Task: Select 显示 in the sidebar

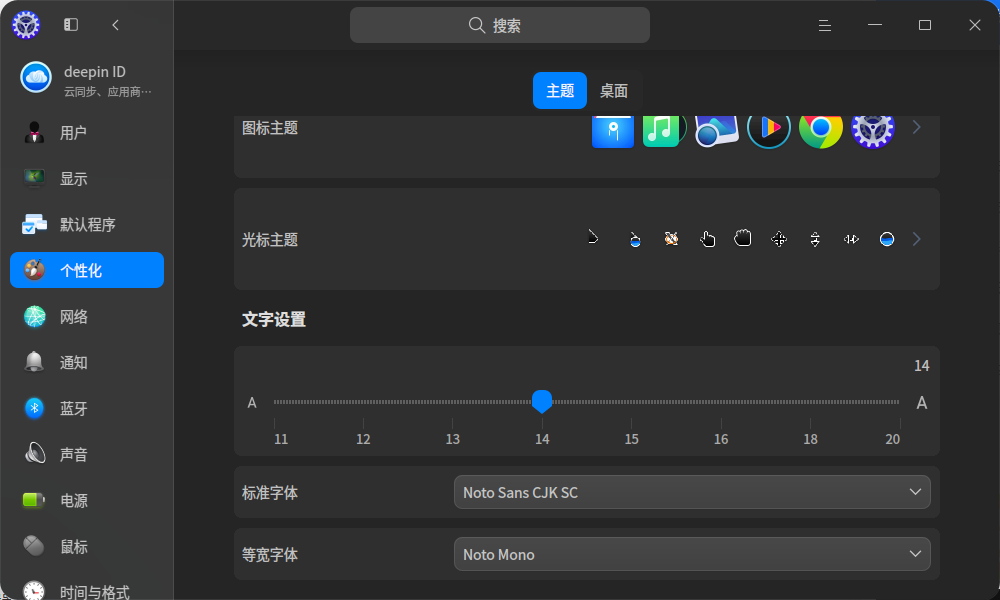Action: 87,179
